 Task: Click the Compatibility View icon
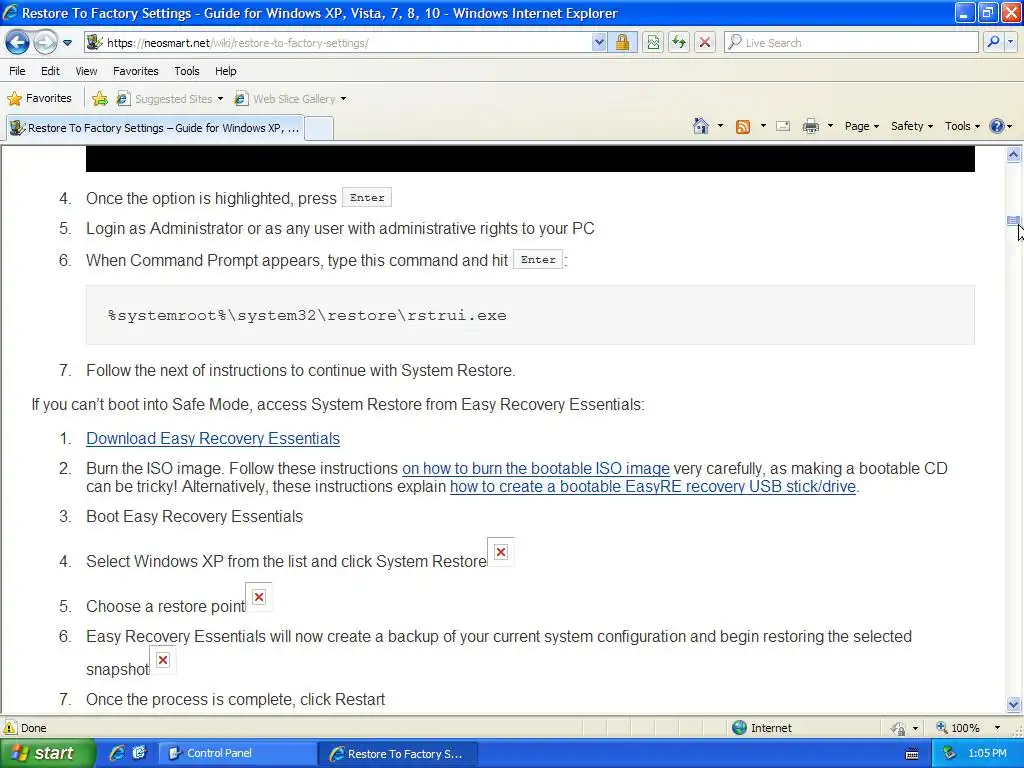click(x=653, y=43)
